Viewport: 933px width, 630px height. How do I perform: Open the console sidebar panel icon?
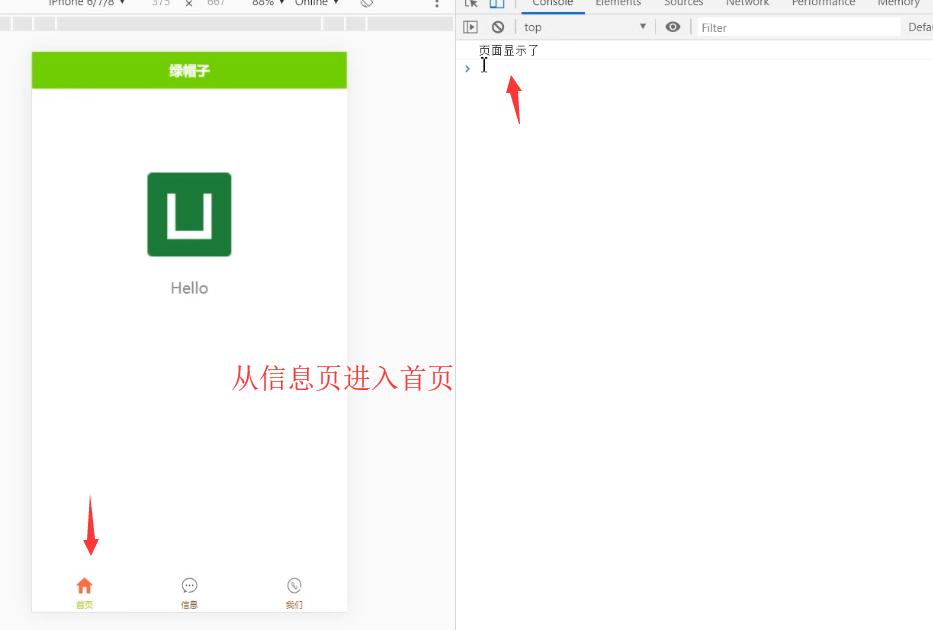pyautogui.click(x=471, y=26)
